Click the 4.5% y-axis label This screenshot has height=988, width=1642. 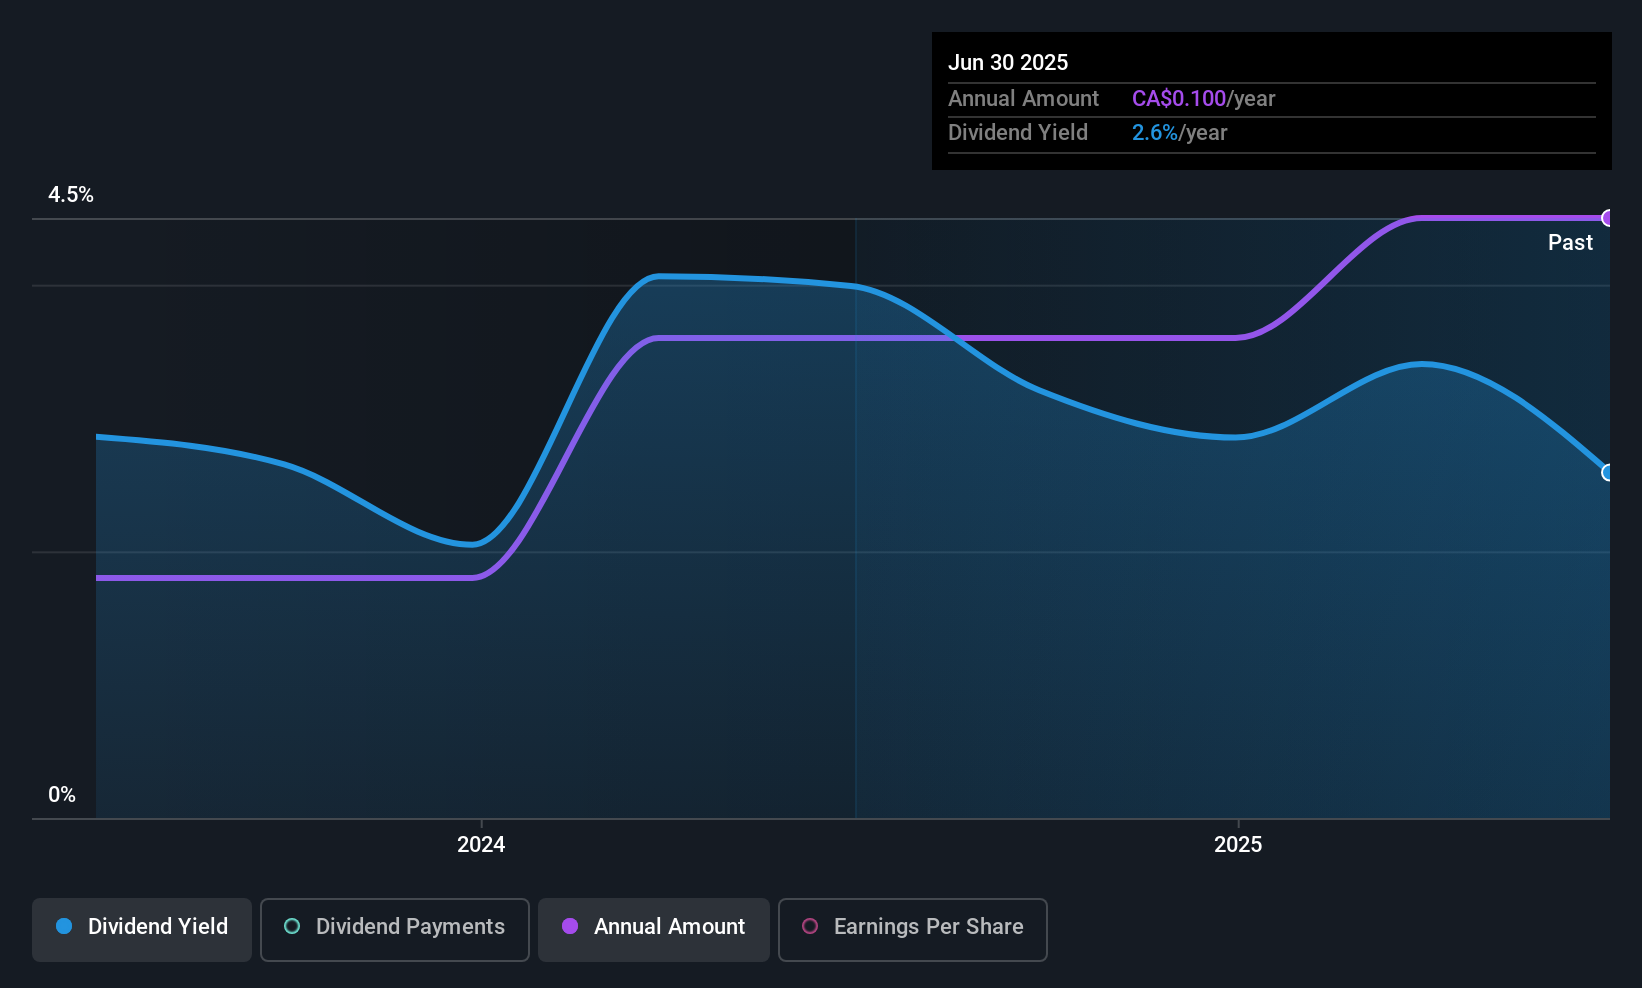coord(71,195)
